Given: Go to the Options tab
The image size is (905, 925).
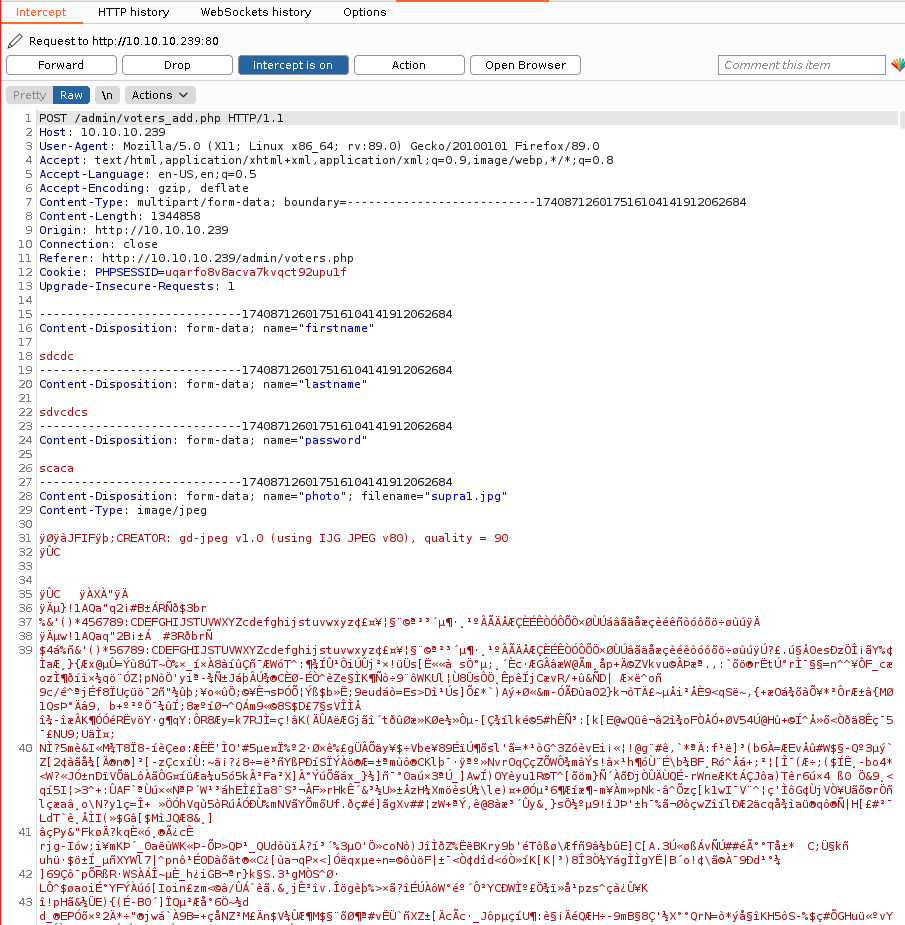Looking at the screenshot, I should tap(364, 12).
